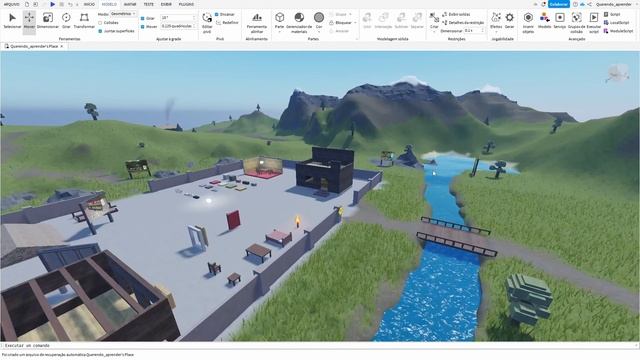Image resolution: width=640 pixels, height=360 pixels.
Task: Open Gerenciador de materiais
Action: pos(299,23)
